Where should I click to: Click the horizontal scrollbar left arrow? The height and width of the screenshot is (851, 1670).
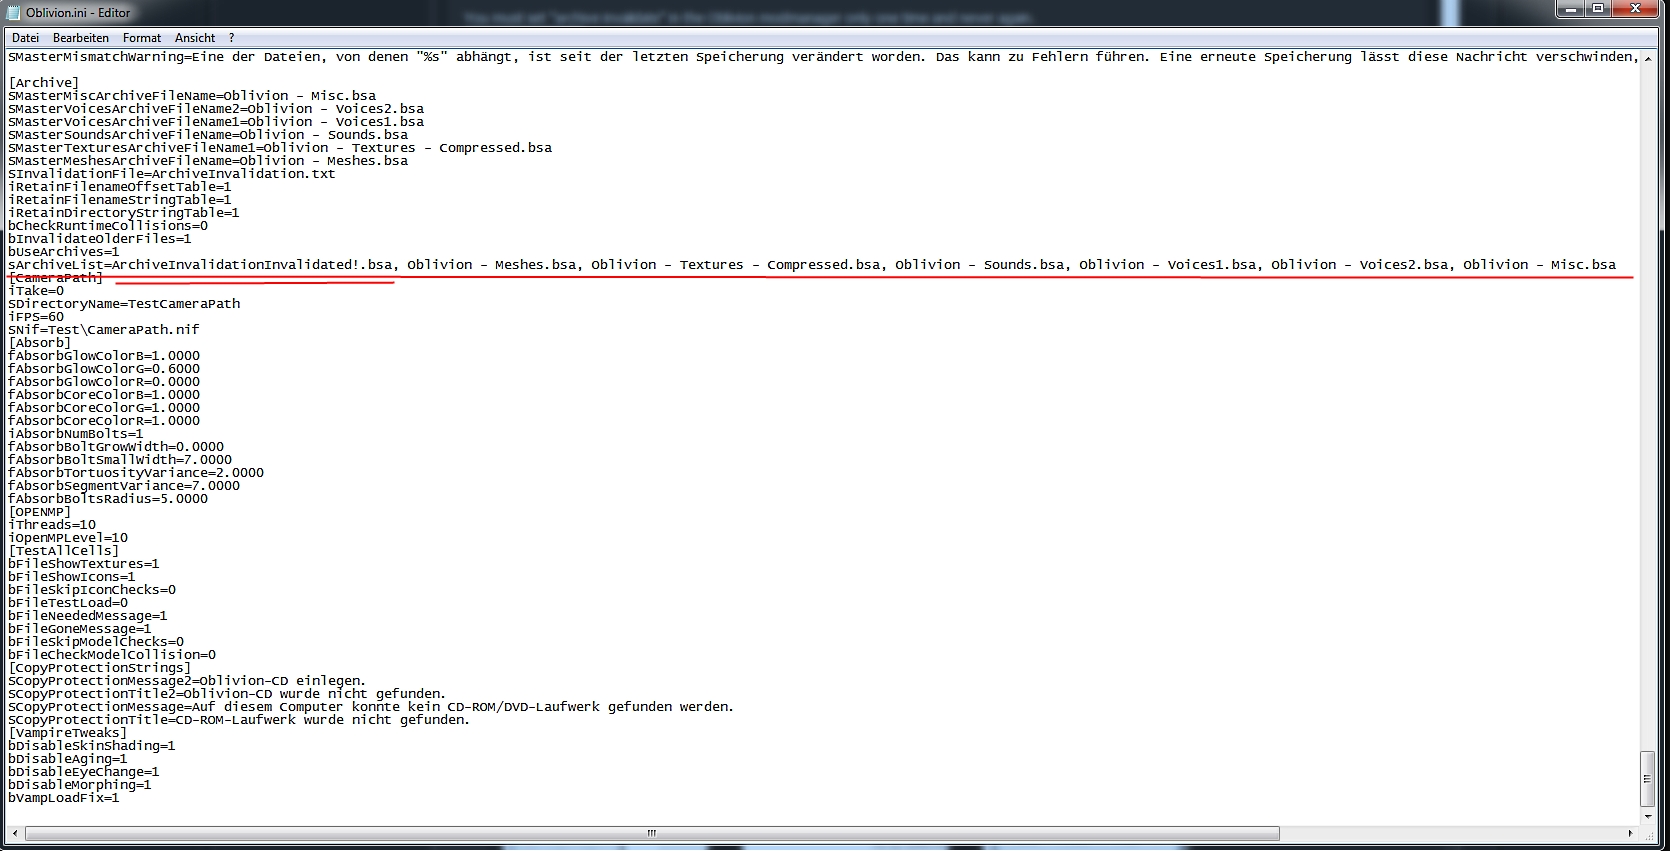click(15, 833)
